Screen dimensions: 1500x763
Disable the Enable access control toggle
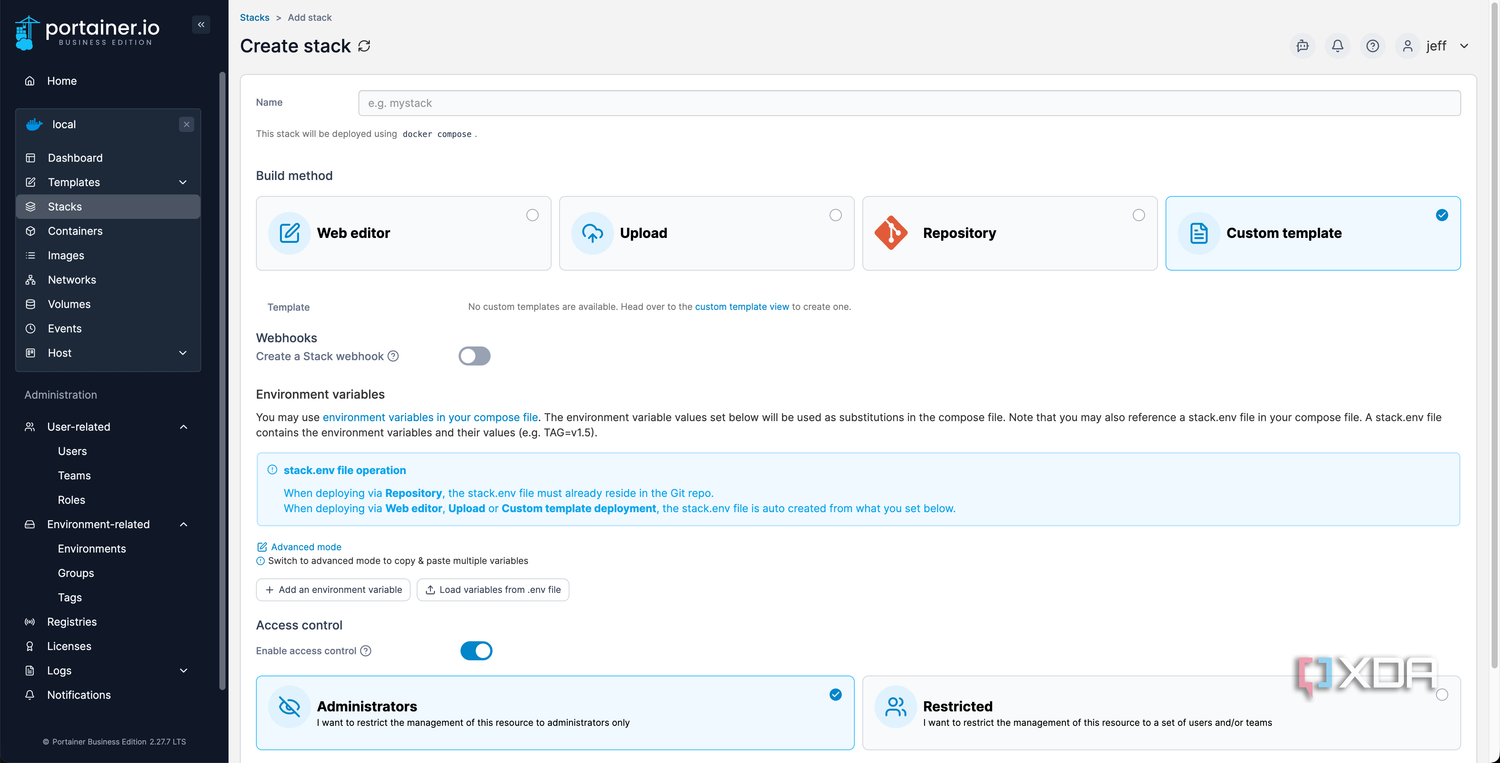(x=476, y=651)
